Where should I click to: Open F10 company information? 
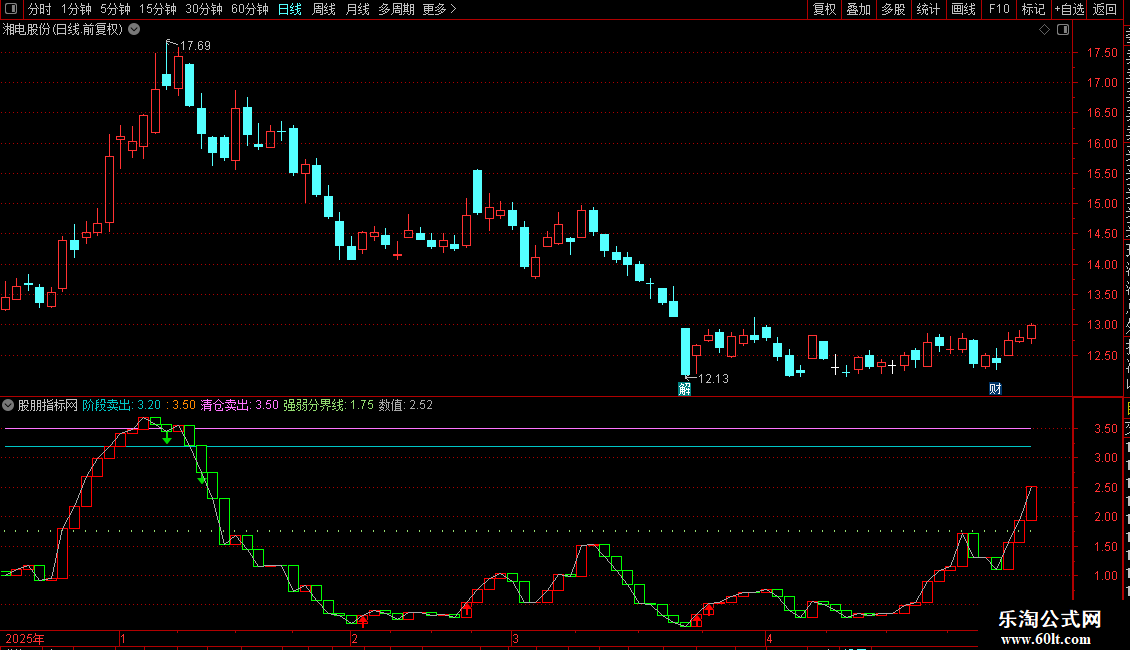999,9
